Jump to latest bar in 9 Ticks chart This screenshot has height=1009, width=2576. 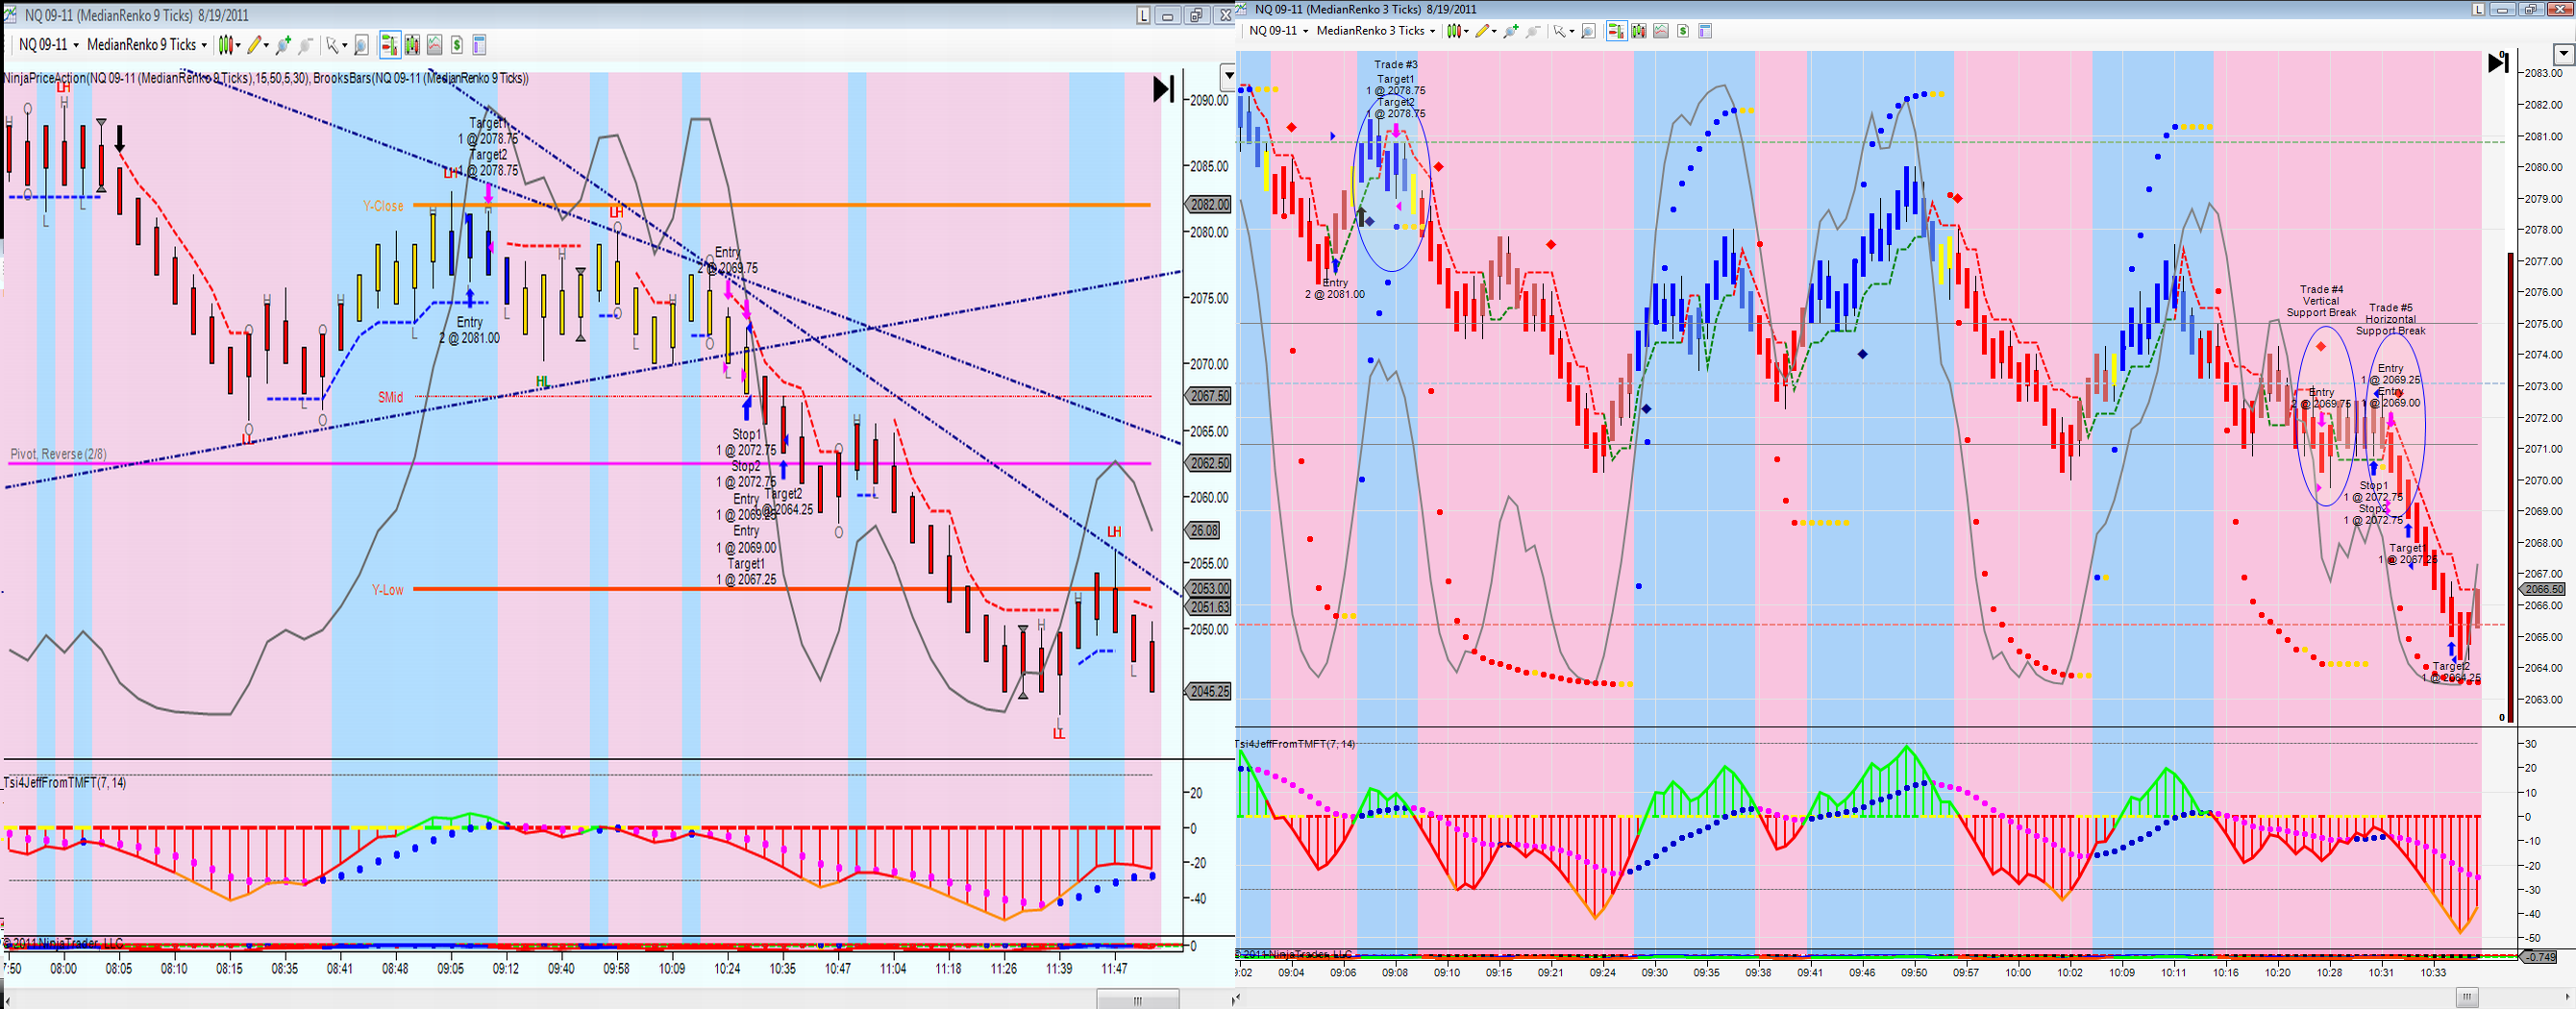tap(1163, 89)
